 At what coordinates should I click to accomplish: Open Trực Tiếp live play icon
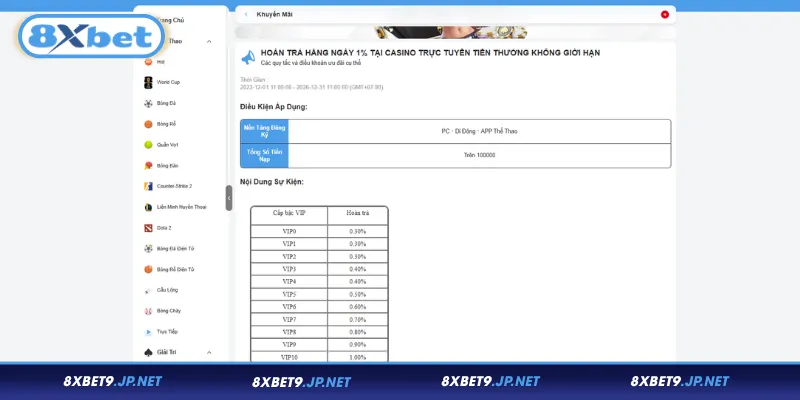click(148, 332)
